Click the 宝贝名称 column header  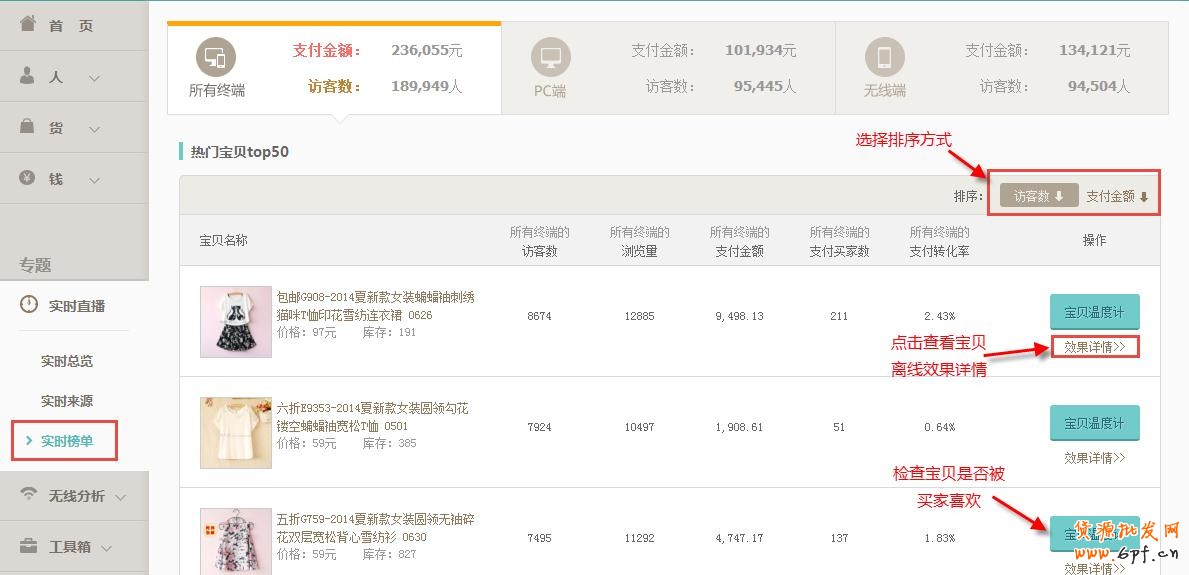pyautogui.click(x=223, y=240)
